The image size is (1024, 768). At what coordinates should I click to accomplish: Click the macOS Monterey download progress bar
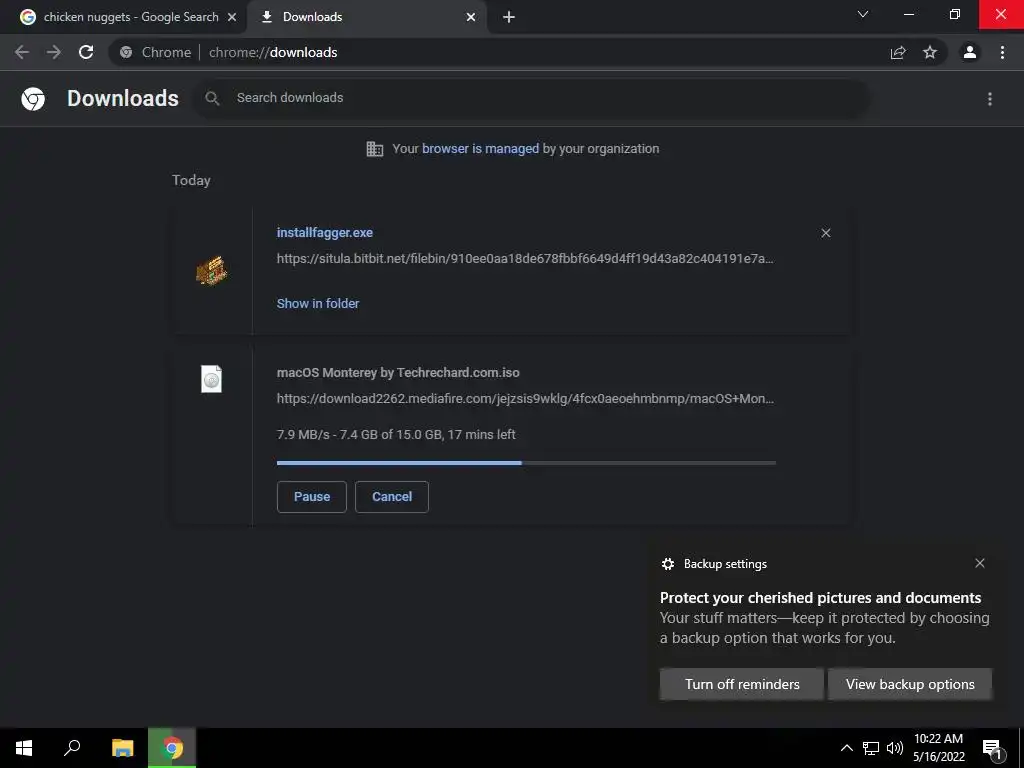pyautogui.click(x=526, y=463)
